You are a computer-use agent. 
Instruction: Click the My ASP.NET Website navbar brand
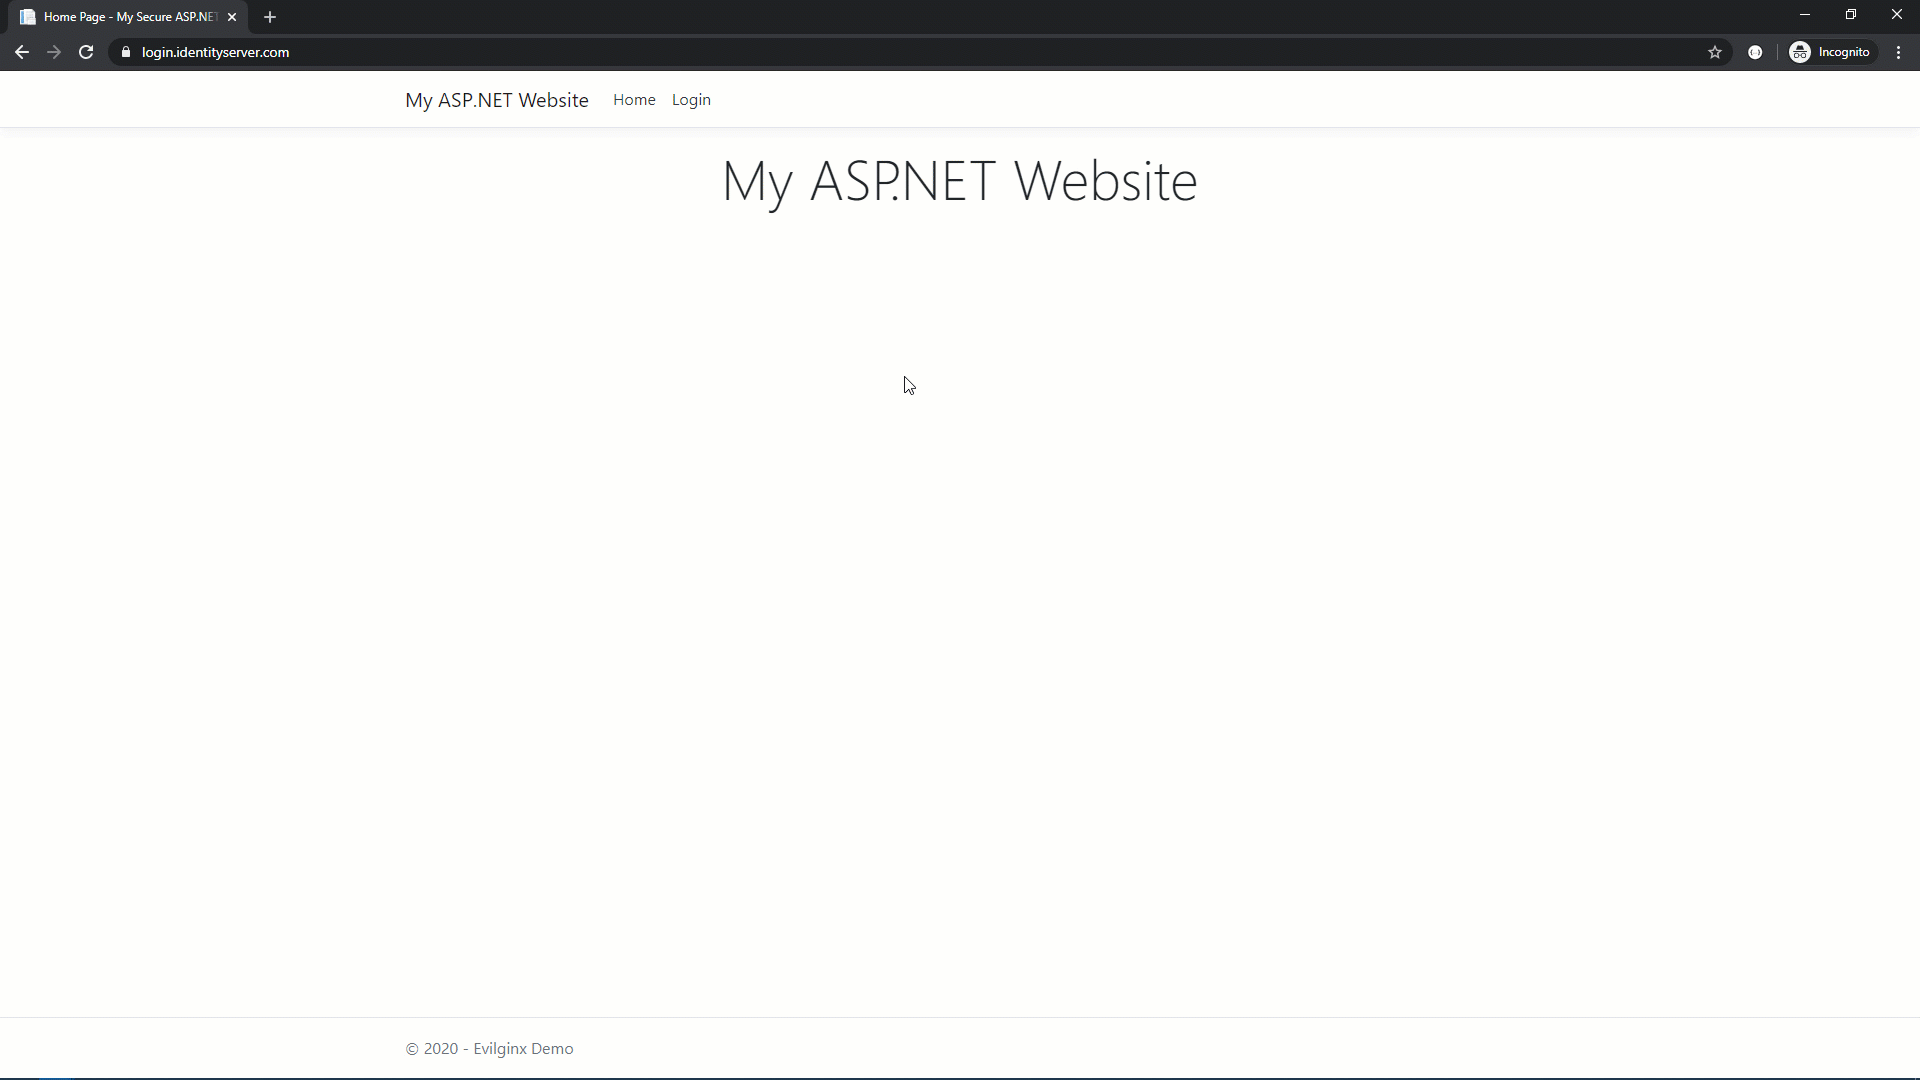497,100
